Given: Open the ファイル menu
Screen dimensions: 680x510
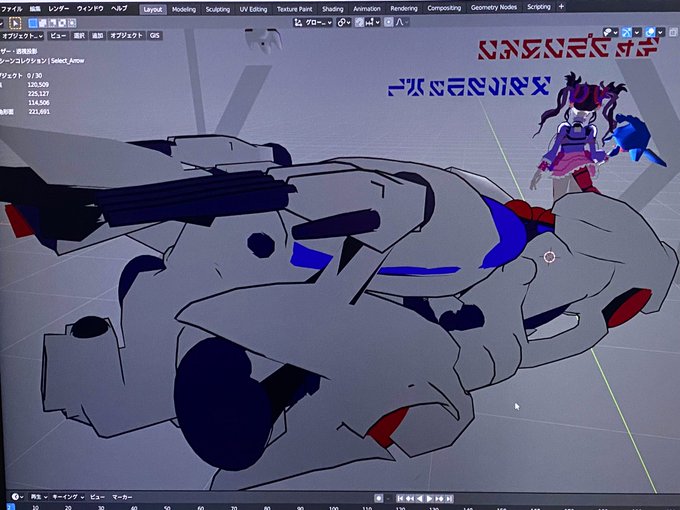Looking at the screenshot, I should click(12, 9).
